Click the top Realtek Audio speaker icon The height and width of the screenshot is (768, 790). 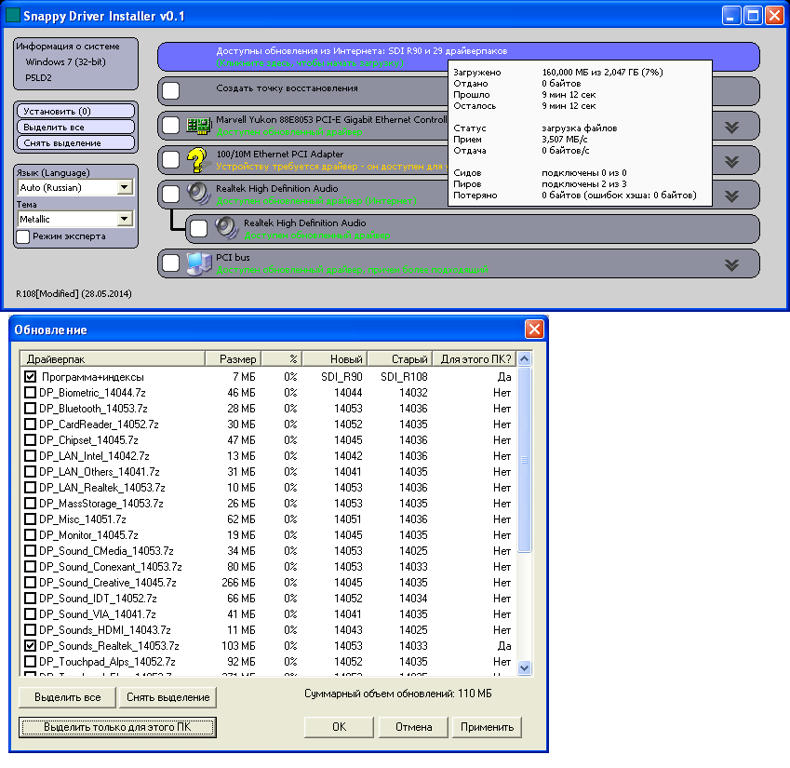[x=199, y=194]
